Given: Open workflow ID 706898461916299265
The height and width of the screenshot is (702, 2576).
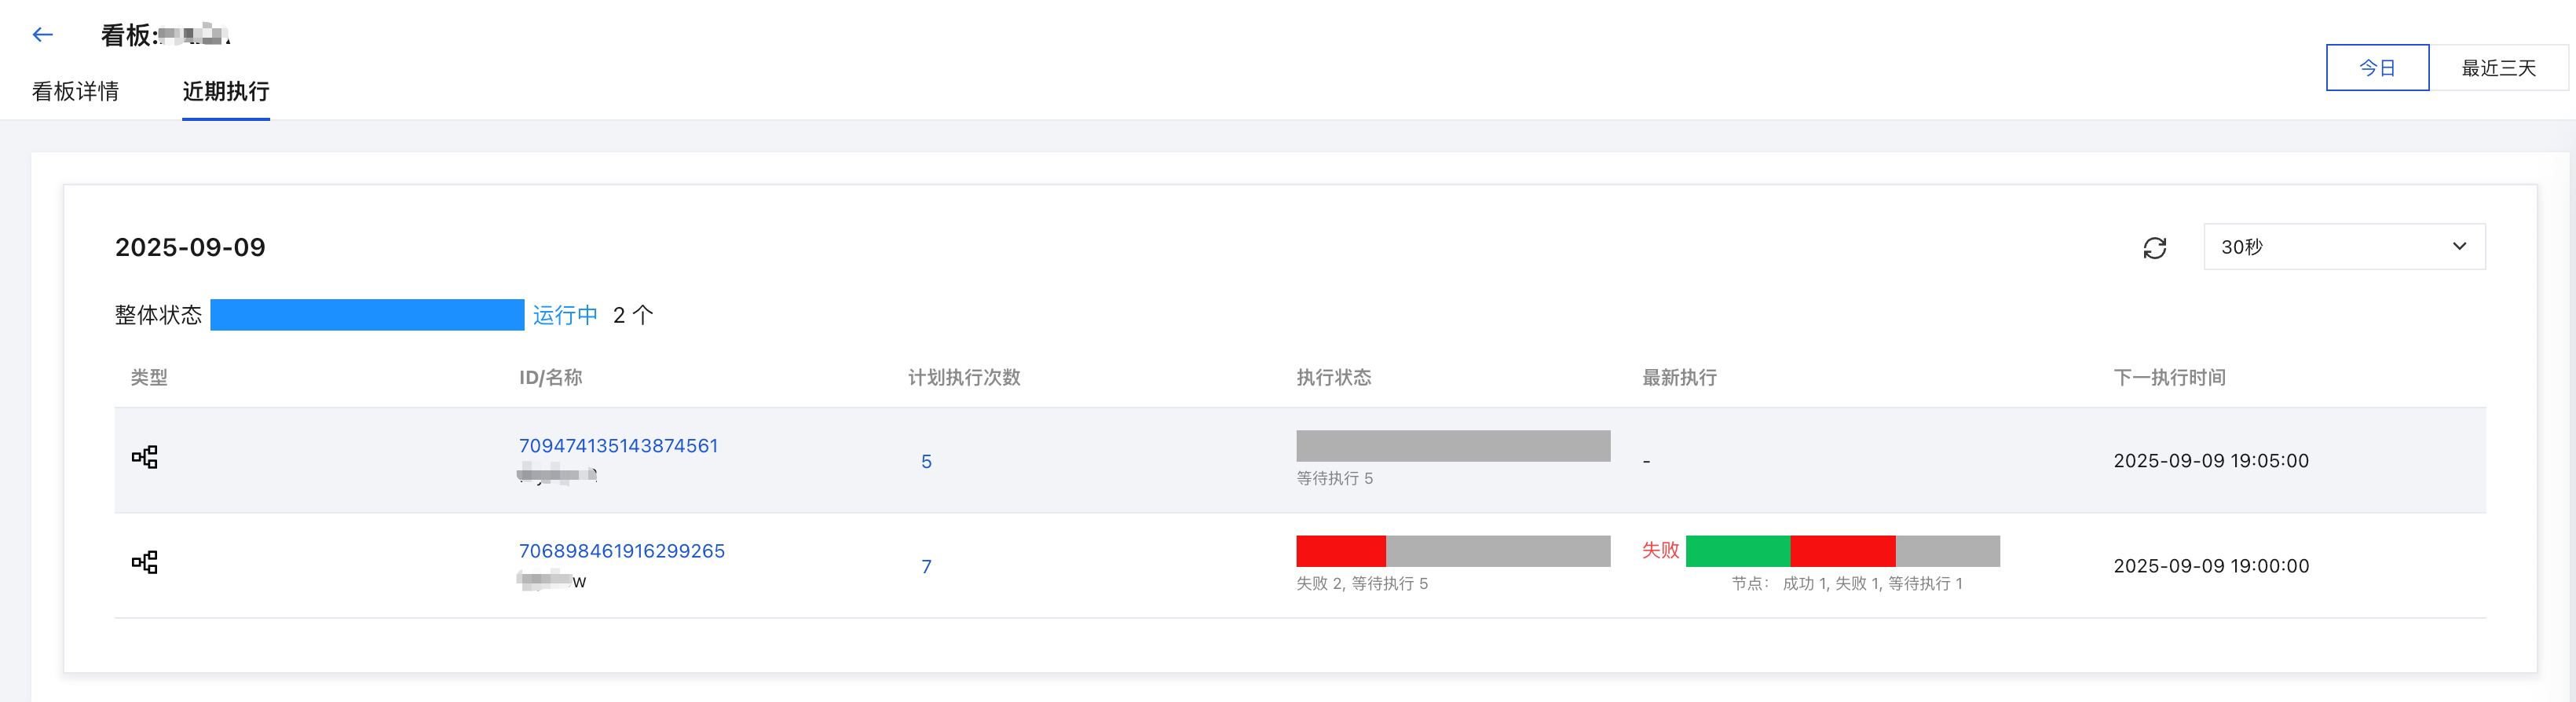Looking at the screenshot, I should [x=621, y=550].
